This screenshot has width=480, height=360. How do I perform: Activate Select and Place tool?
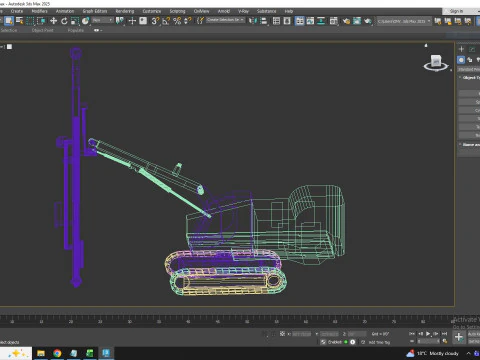pyautogui.click(x=86, y=21)
